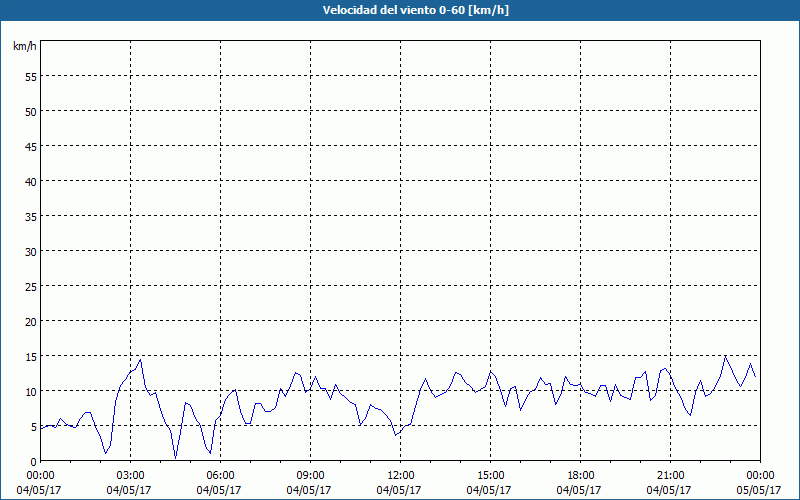Select the '21:00' x-axis label
Viewport: 800px width, 500px height.
point(670,476)
